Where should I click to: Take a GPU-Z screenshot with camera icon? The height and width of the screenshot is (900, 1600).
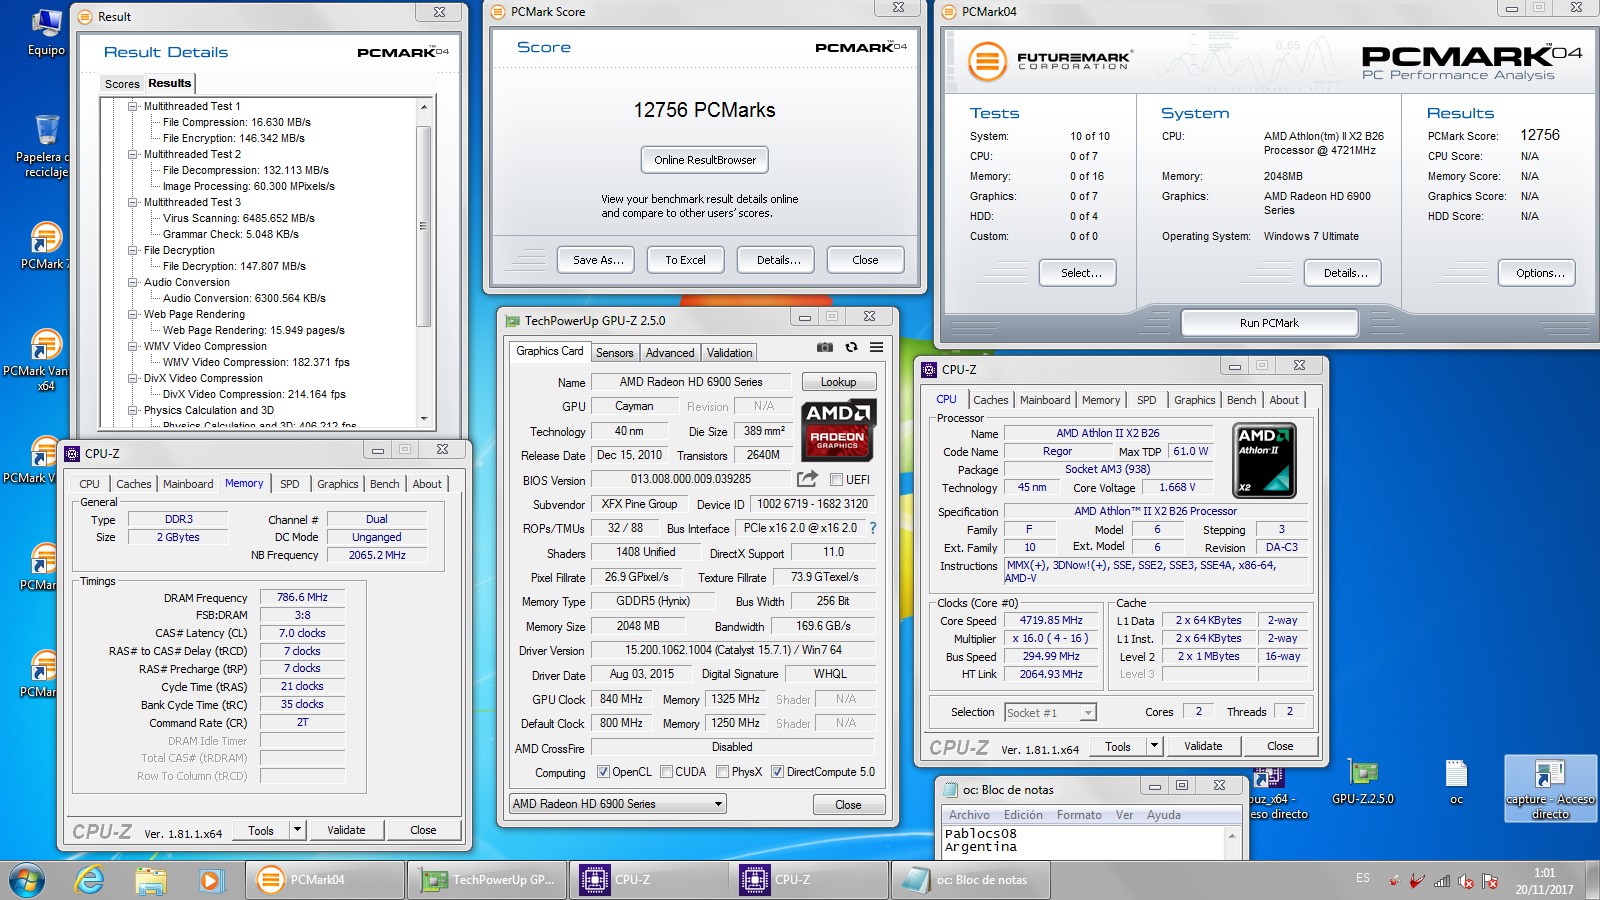[x=824, y=347]
